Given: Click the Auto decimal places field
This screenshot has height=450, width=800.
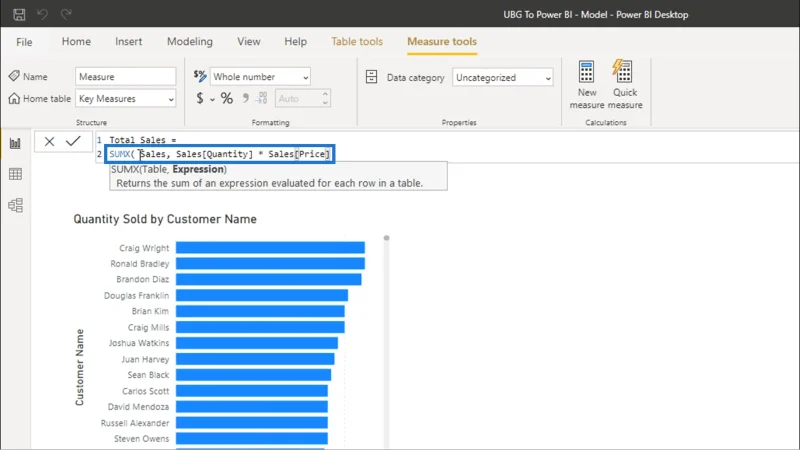Looking at the screenshot, I should (x=298, y=98).
